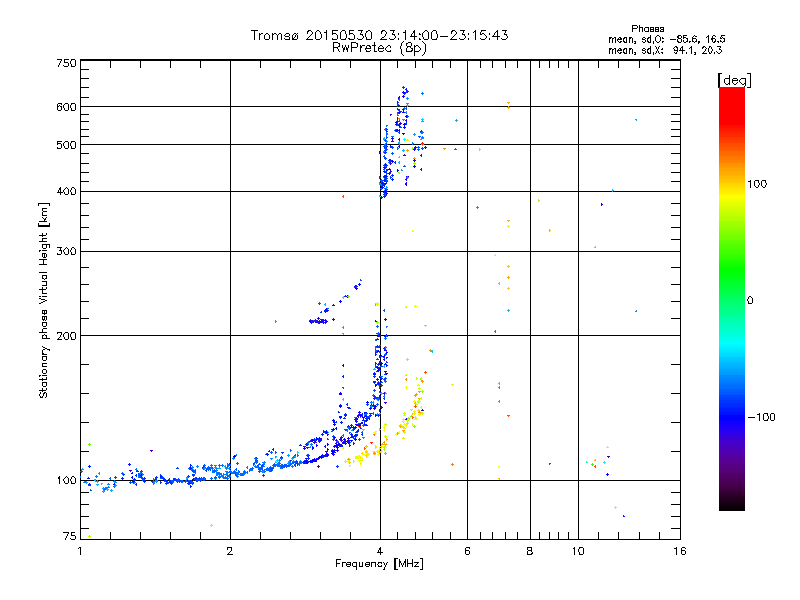Click the x-axis tick label '16'

[x=680, y=551]
